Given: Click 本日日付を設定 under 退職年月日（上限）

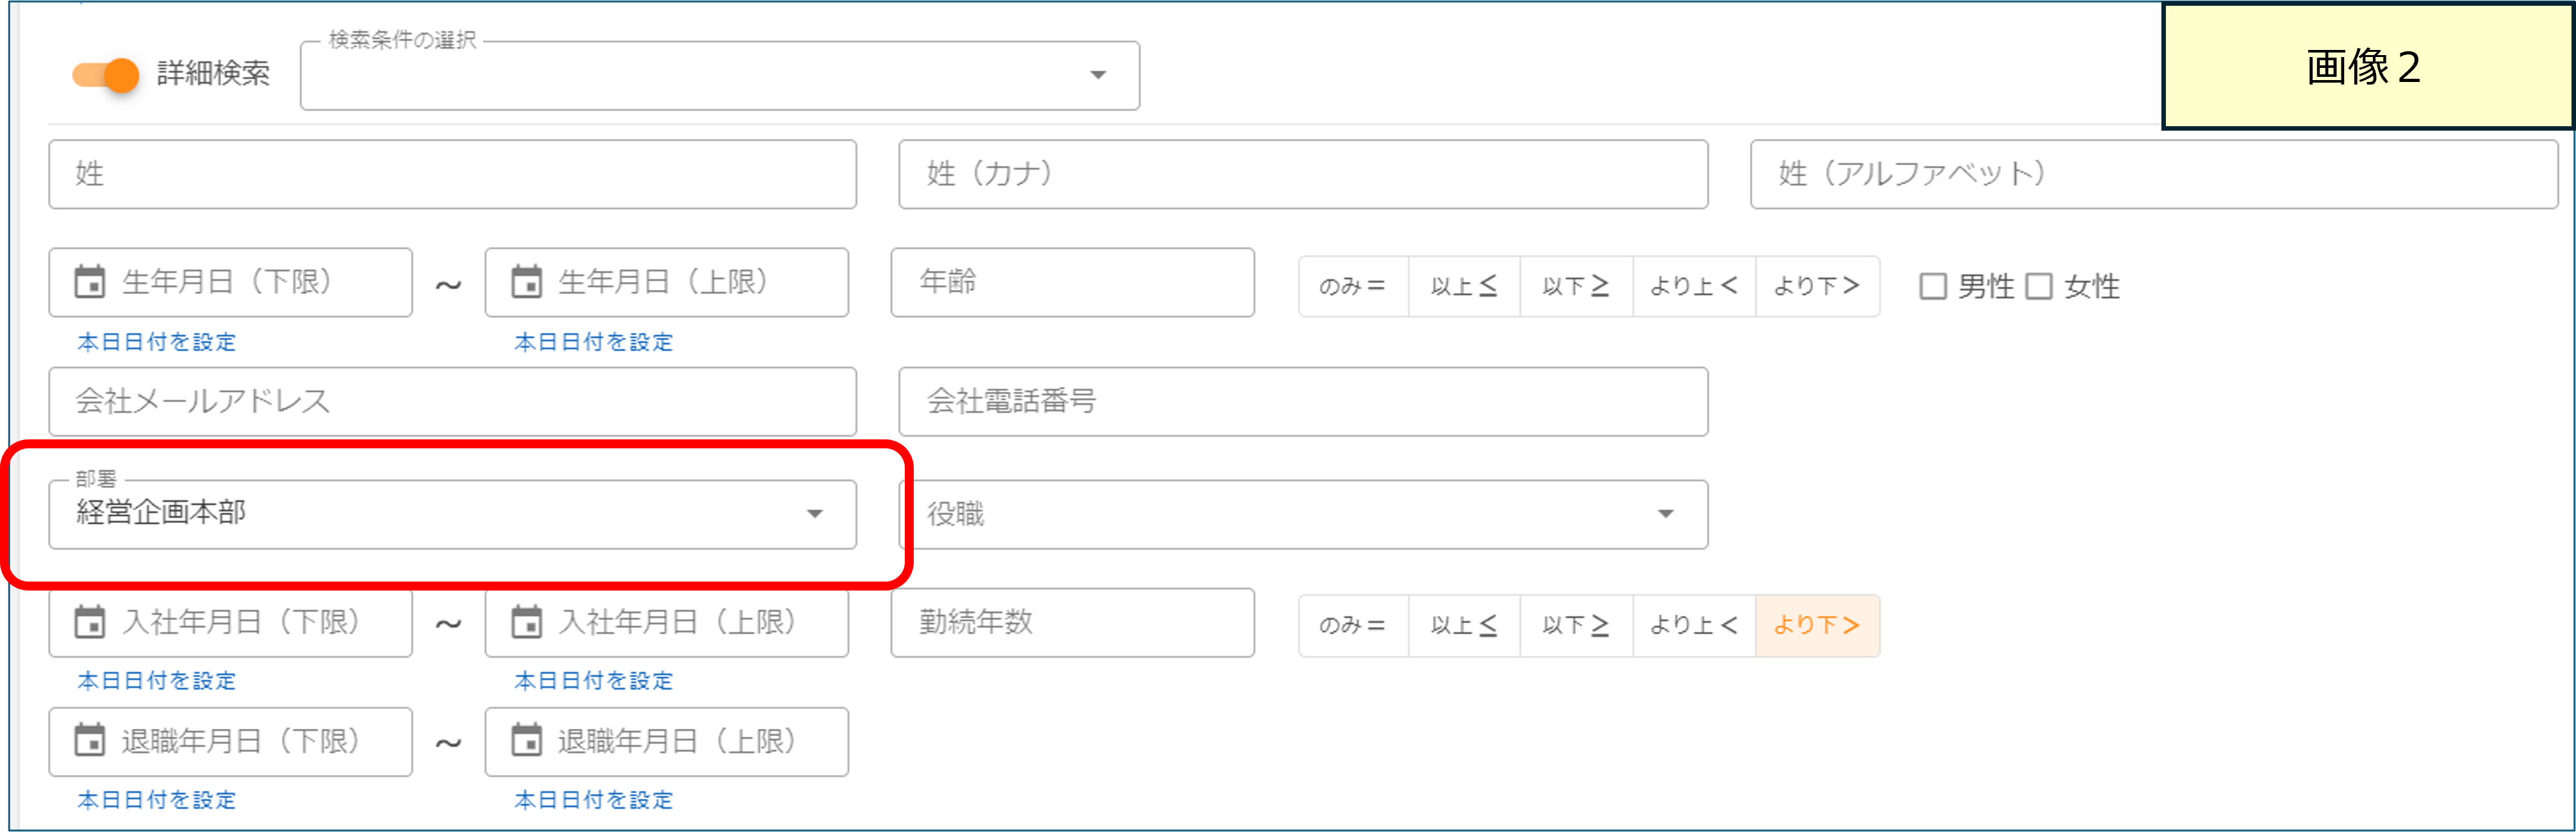Looking at the screenshot, I should coord(592,800).
